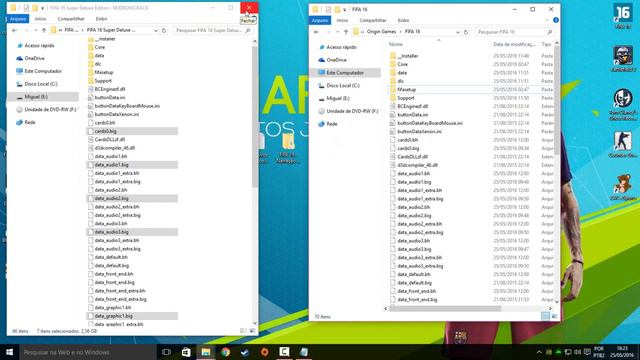Click Back arrow in left Explorer window
Viewport: 640px width, 360px height.
(15, 31)
